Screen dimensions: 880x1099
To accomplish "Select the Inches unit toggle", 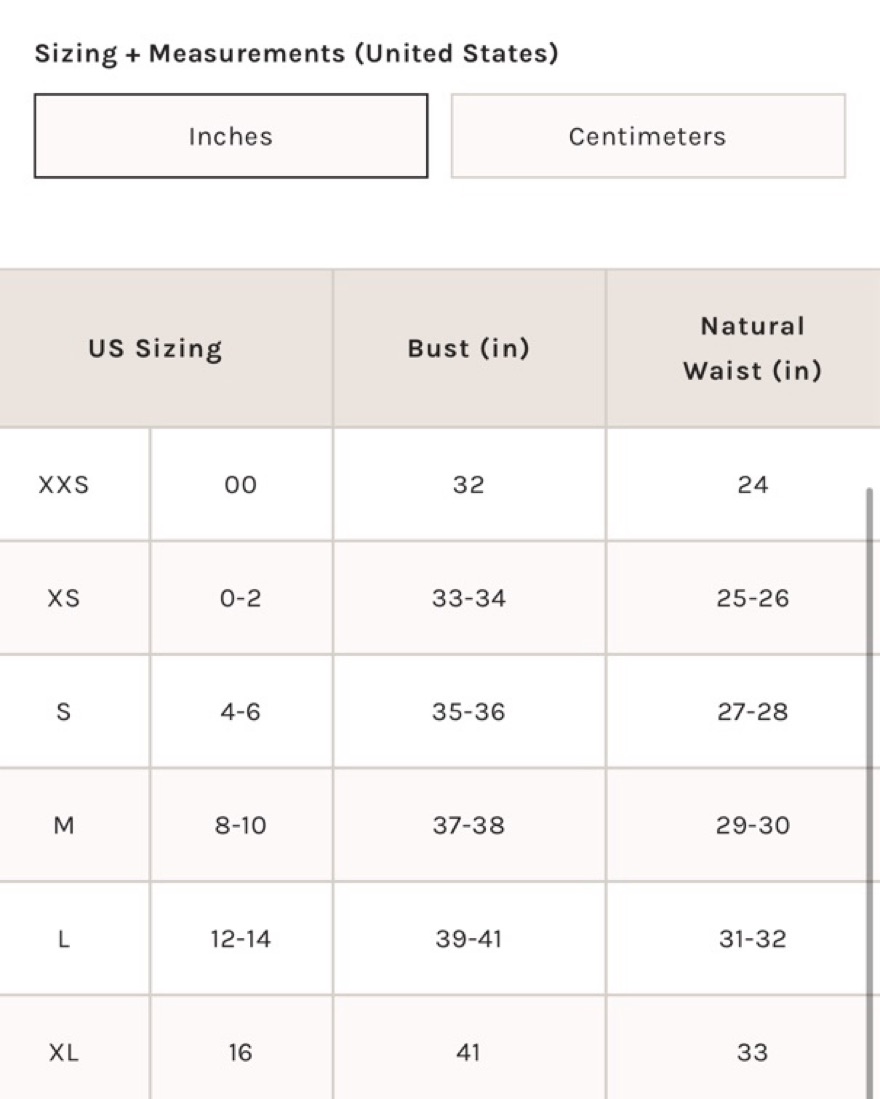I will [x=231, y=136].
